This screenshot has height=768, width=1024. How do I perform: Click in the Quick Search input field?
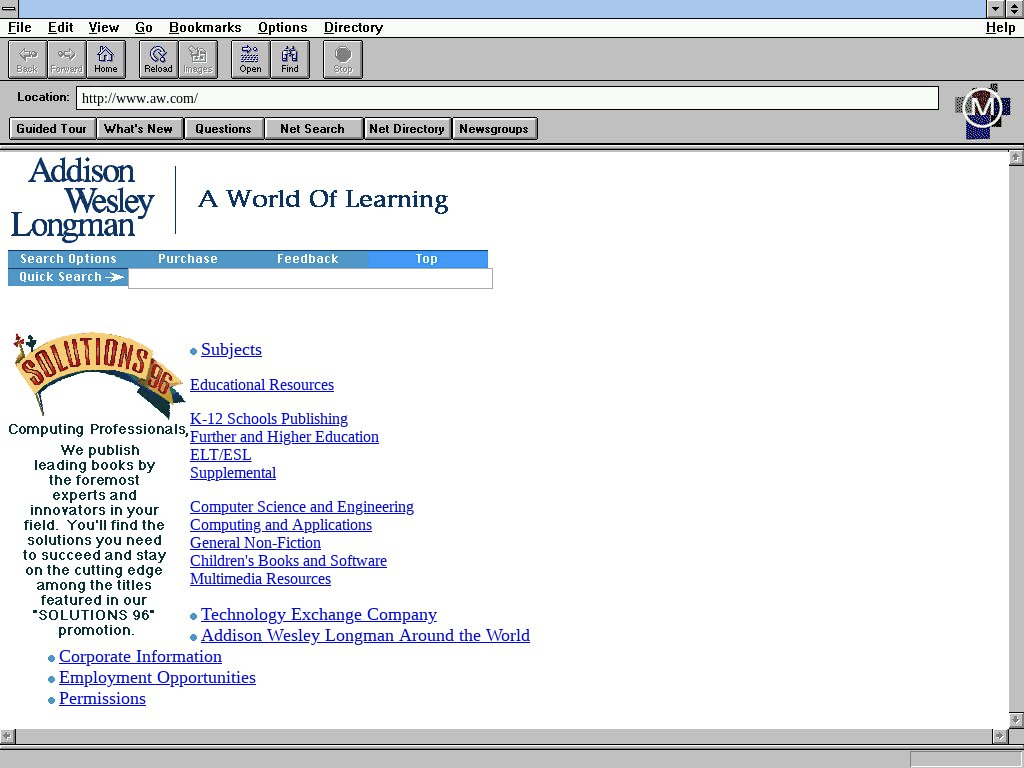310,279
